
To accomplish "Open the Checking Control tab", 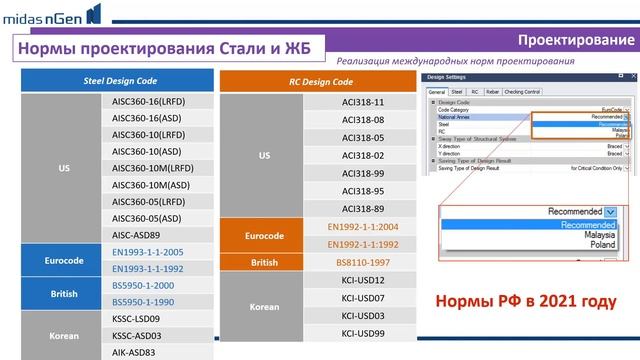I will pyautogui.click(x=522, y=92).
